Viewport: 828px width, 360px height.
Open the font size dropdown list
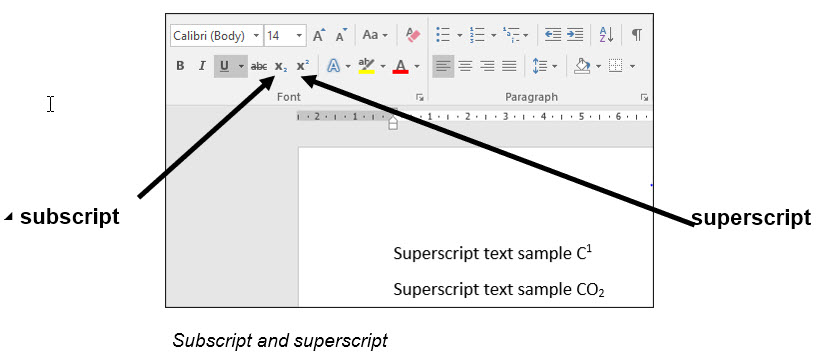pos(299,36)
